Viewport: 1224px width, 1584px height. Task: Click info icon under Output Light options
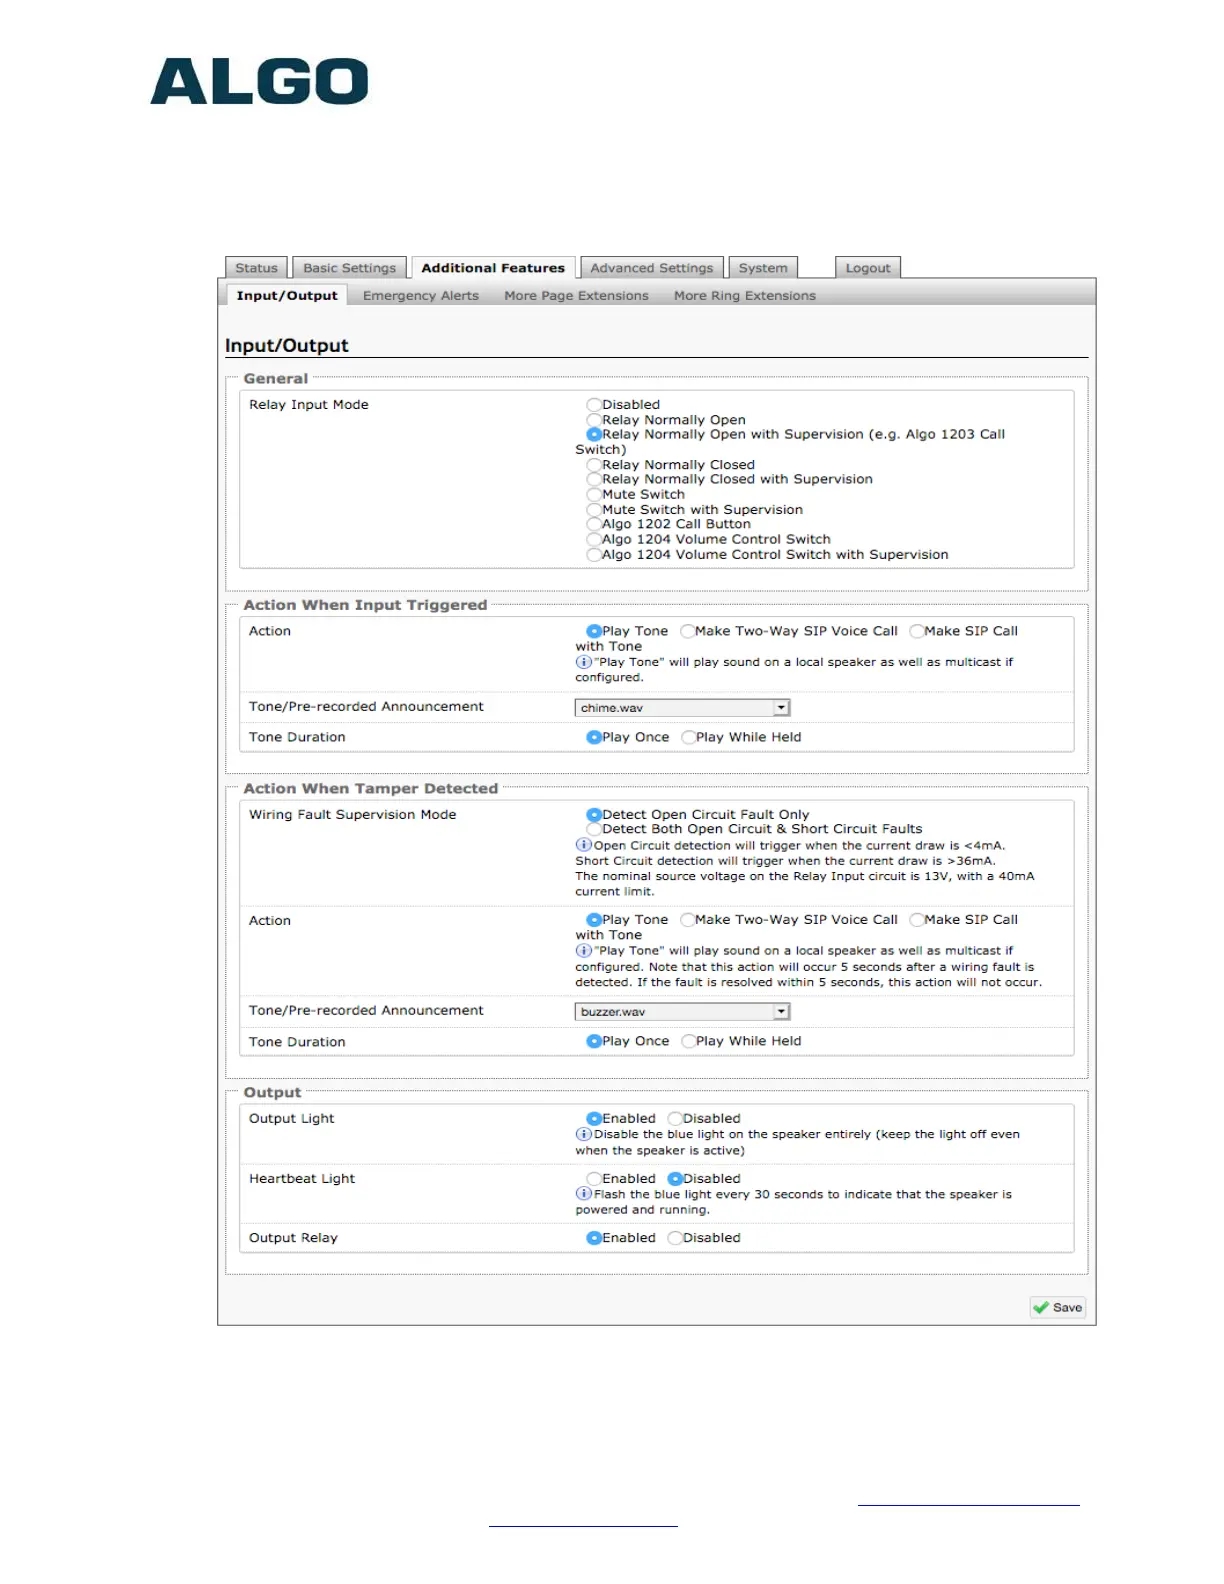point(583,1134)
